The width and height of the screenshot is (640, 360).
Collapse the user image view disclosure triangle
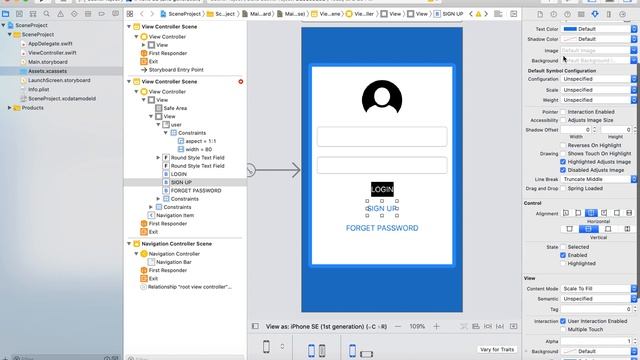(158, 124)
